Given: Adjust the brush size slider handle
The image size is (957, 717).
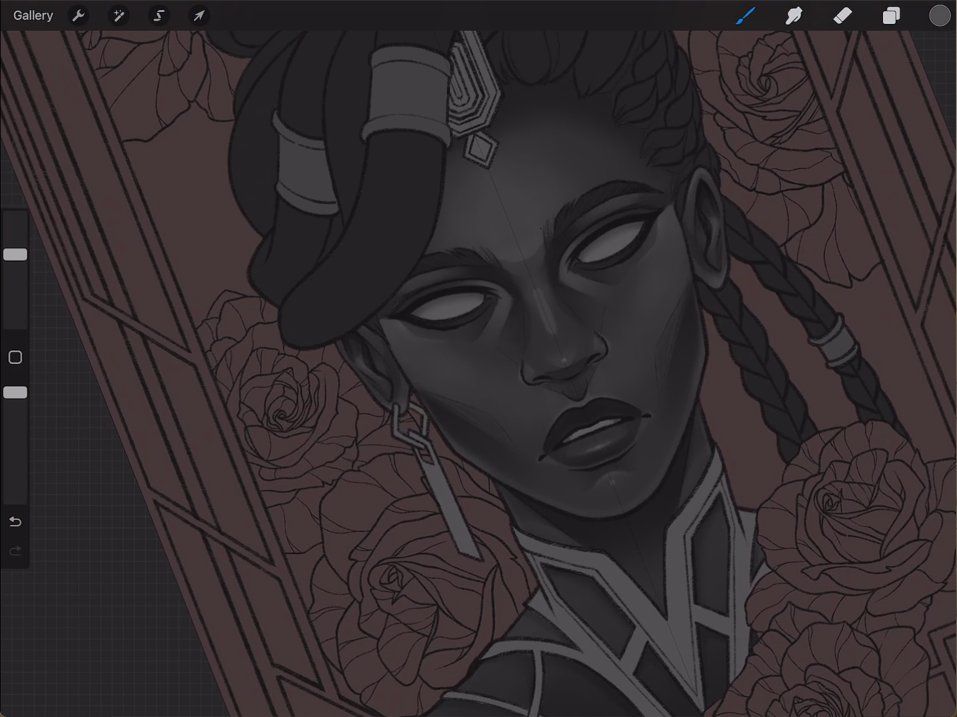Looking at the screenshot, I should [15, 254].
